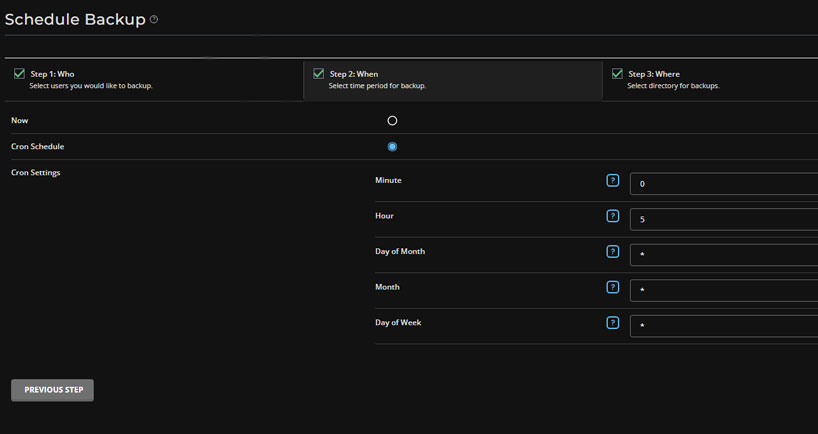Image resolution: width=818 pixels, height=434 pixels.
Task: Click the Day of Week help icon
Action: click(x=612, y=322)
